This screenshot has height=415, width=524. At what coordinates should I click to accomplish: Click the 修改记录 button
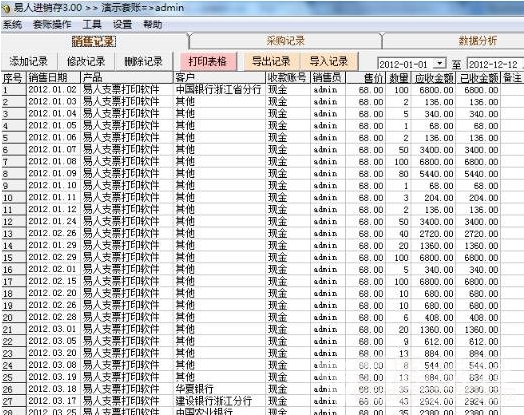click(86, 61)
